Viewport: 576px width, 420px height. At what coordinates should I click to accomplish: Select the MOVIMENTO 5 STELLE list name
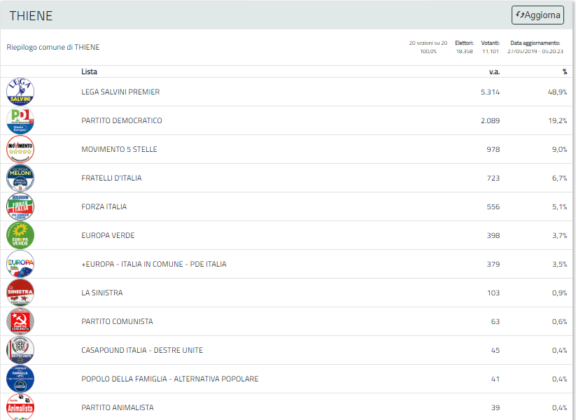pos(119,149)
